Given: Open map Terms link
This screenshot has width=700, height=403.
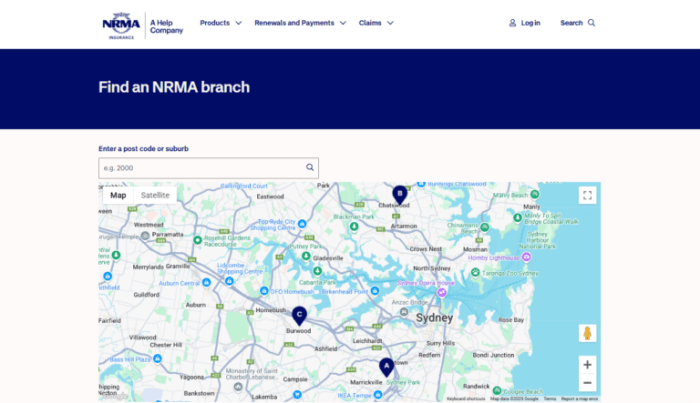Looking at the screenshot, I should (x=550, y=399).
